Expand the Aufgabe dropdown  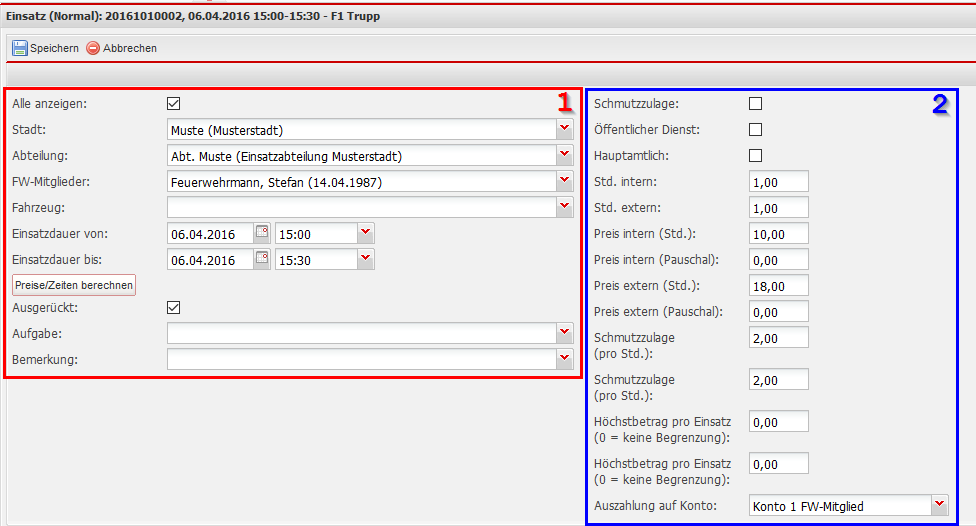pyautogui.click(x=564, y=333)
